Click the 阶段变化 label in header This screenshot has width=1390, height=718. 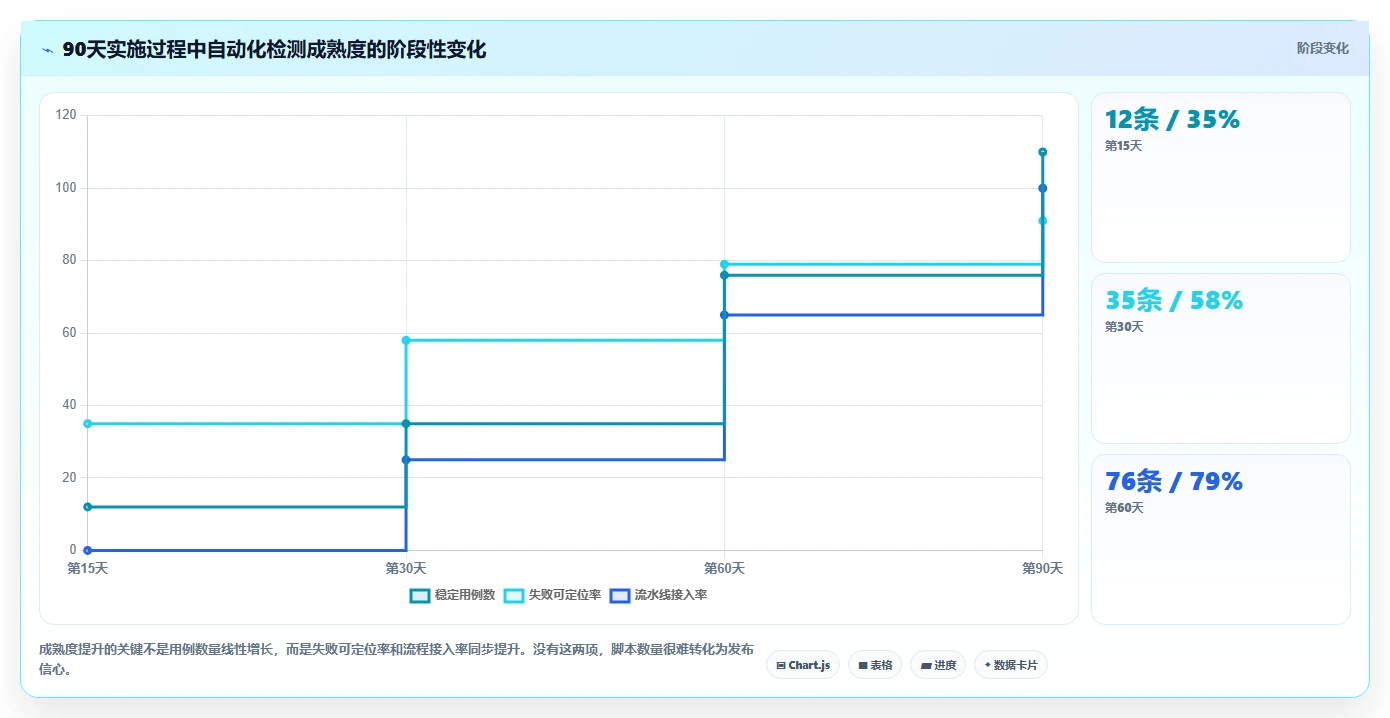click(x=1323, y=48)
